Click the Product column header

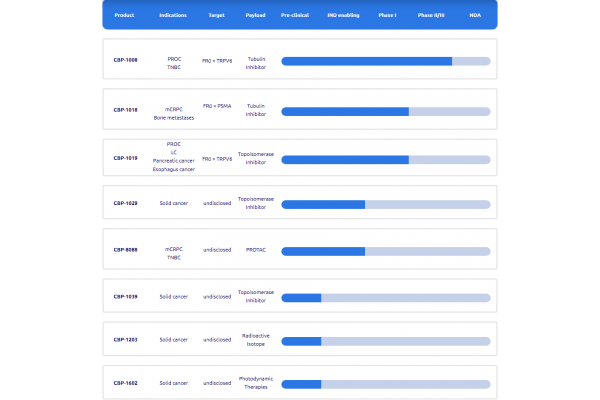coord(125,15)
